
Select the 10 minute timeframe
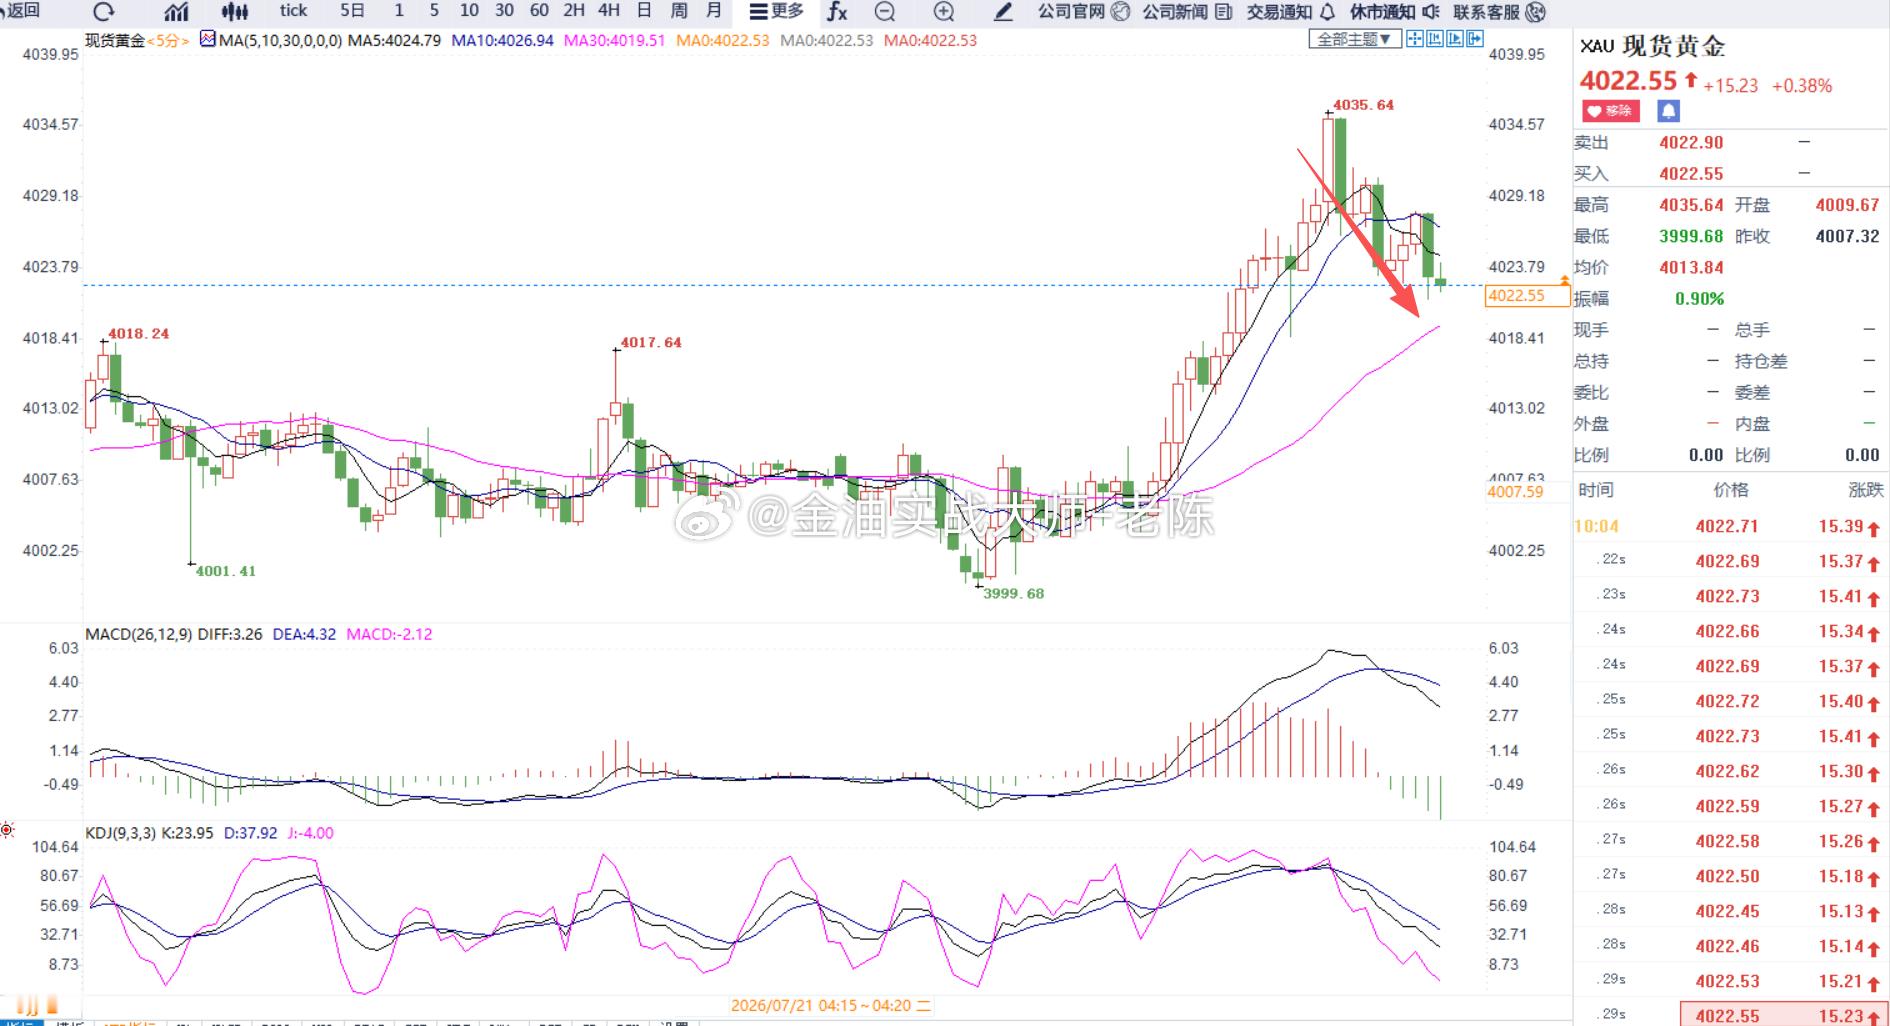click(x=469, y=11)
